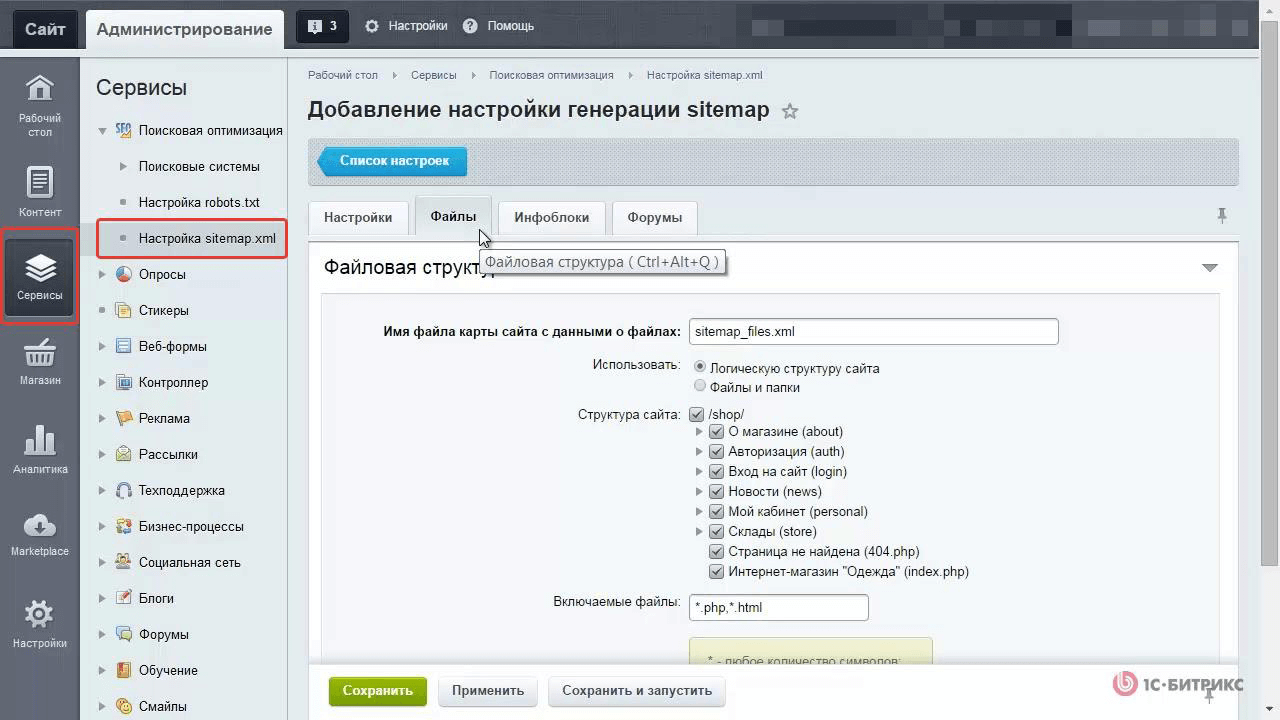Image resolution: width=1280 pixels, height=720 pixels.
Task: Select the Файлы и папки radio option
Action: 700,385
